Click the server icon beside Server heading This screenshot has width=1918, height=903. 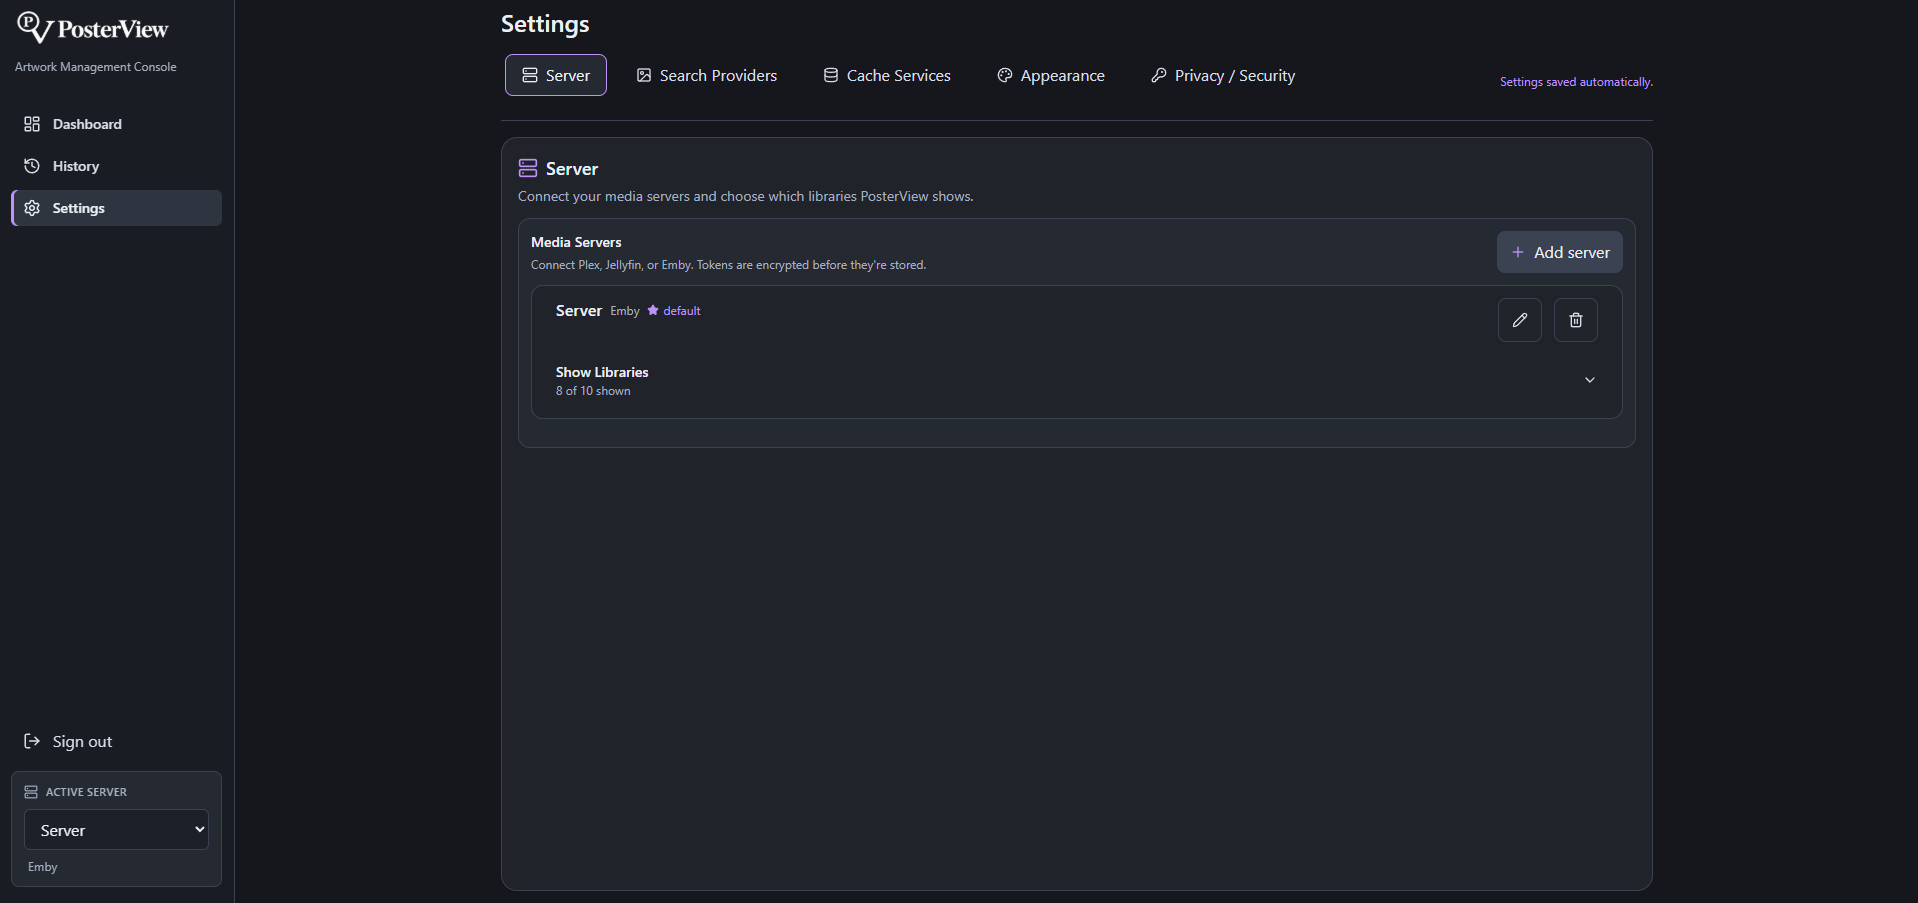click(528, 168)
